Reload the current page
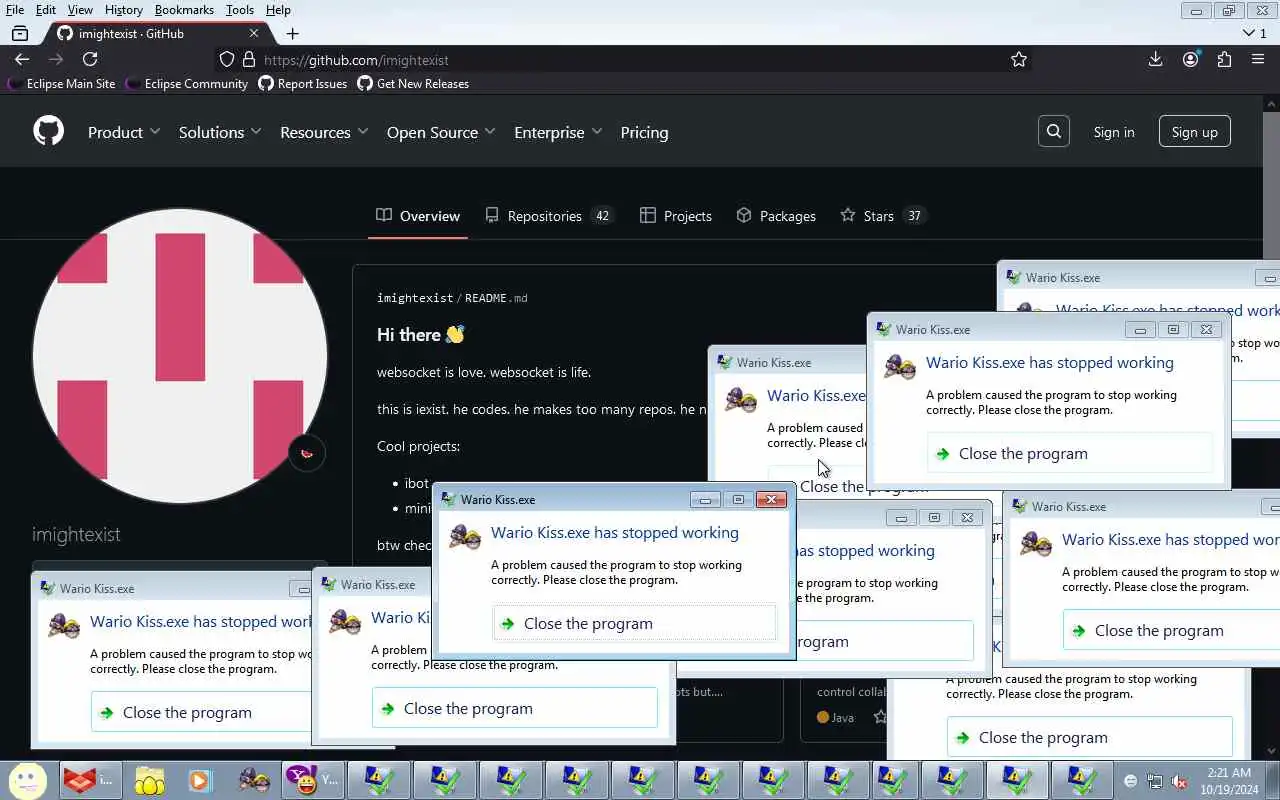Image resolution: width=1280 pixels, height=800 pixels. click(x=90, y=59)
